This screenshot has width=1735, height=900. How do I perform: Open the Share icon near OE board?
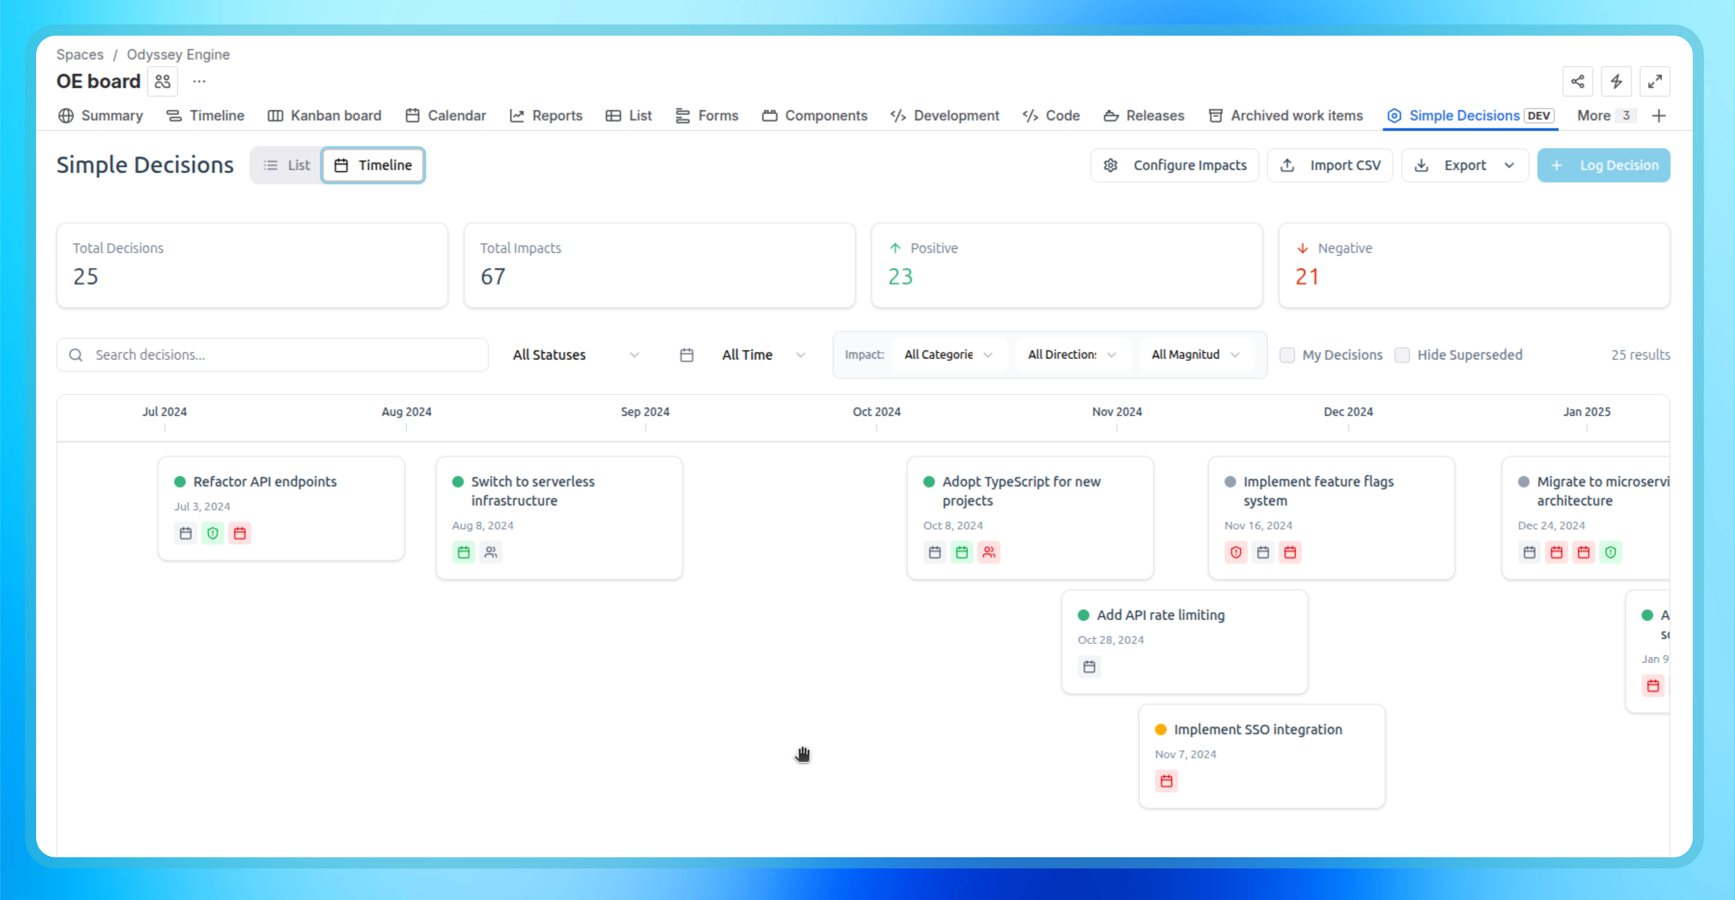1578,81
